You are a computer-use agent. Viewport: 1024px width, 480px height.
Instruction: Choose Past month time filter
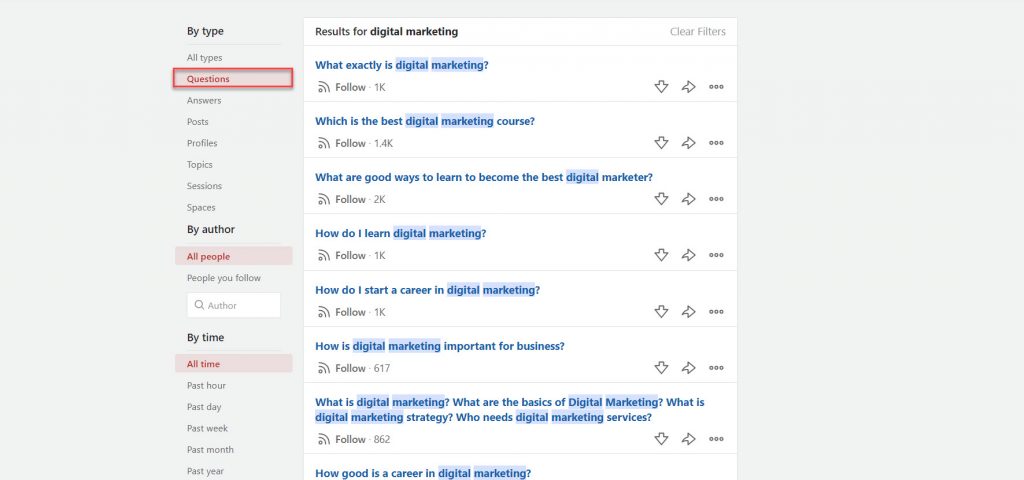[210, 450]
